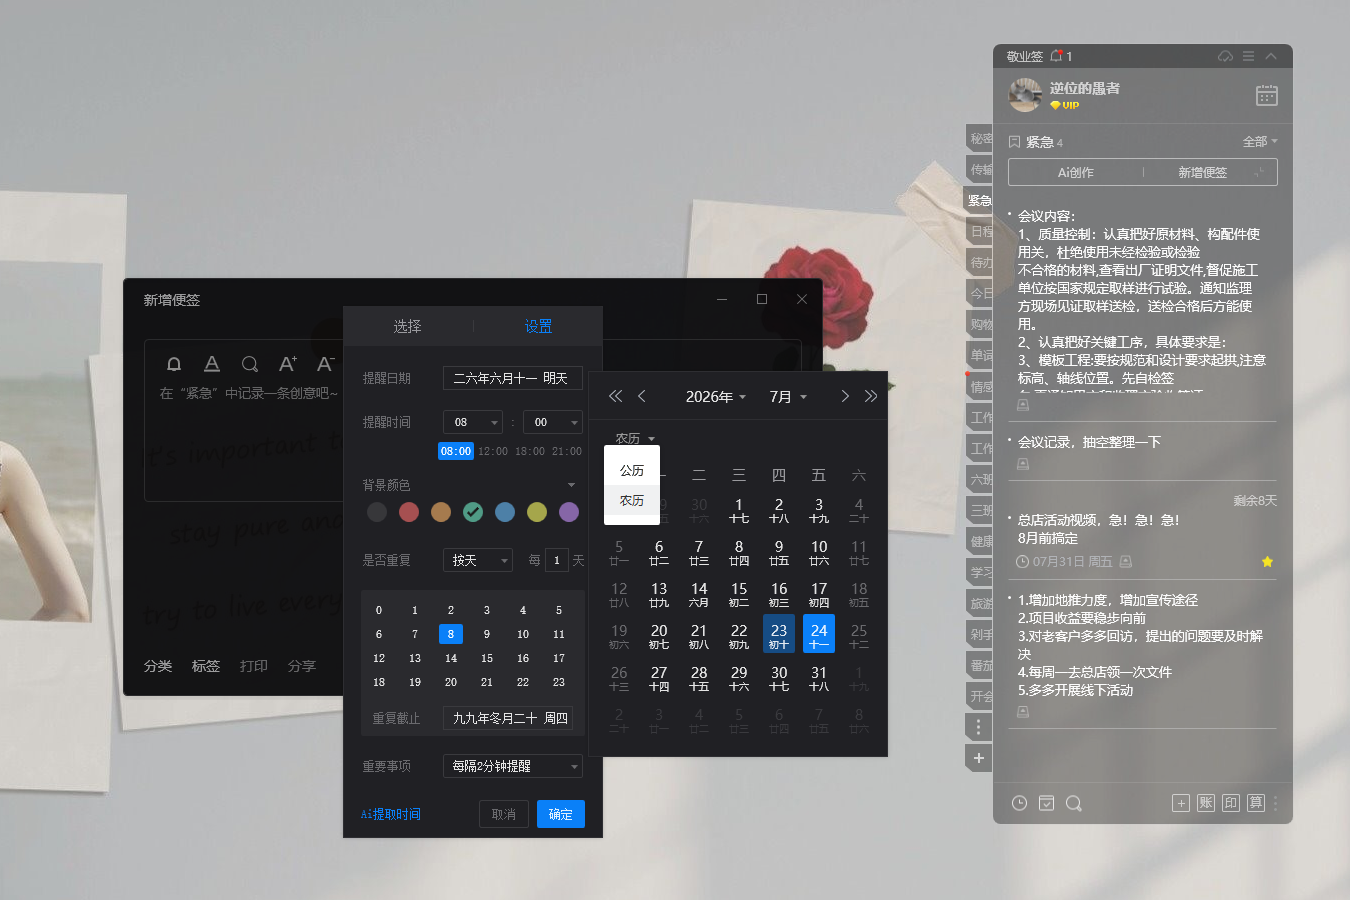Click the 重复截止 date field
The width and height of the screenshot is (1350, 900).
point(508,718)
